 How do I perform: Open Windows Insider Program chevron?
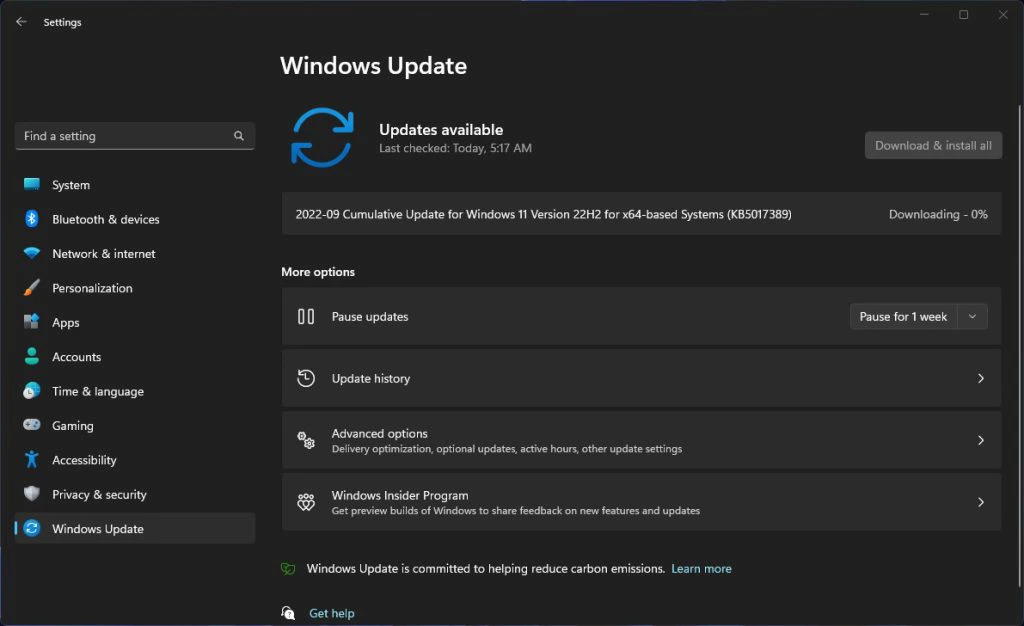click(980, 502)
